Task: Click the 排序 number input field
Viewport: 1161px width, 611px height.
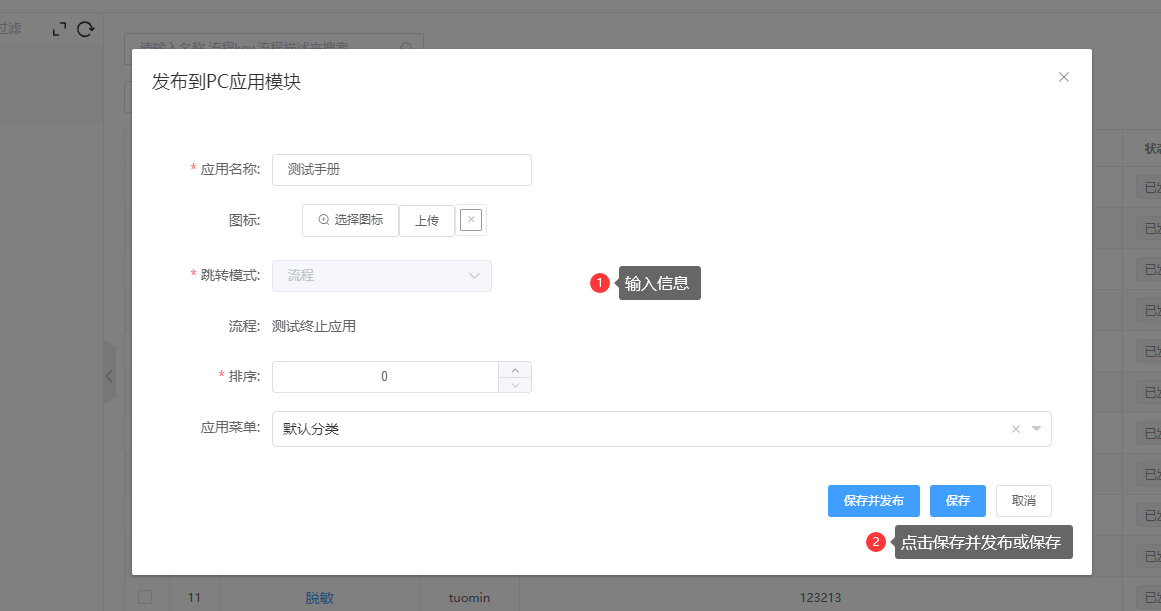Action: click(385, 377)
